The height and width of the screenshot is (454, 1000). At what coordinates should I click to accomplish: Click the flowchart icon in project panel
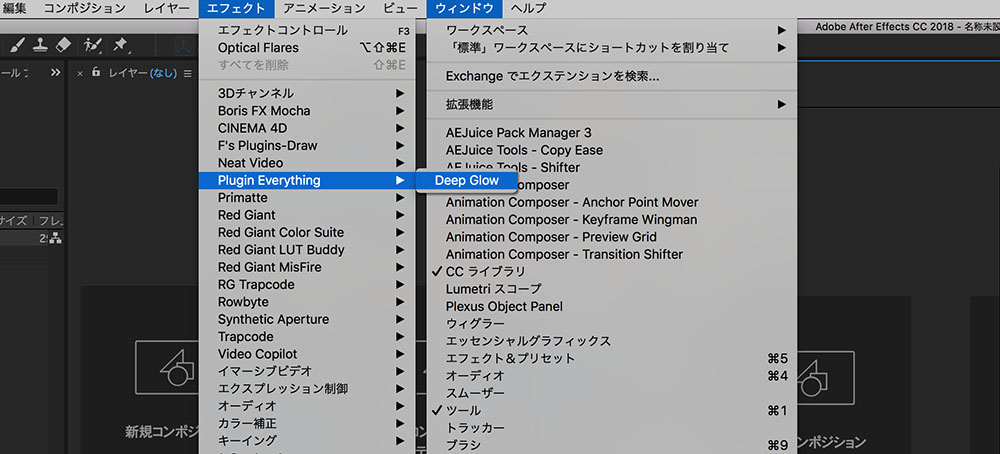click(55, 239)
